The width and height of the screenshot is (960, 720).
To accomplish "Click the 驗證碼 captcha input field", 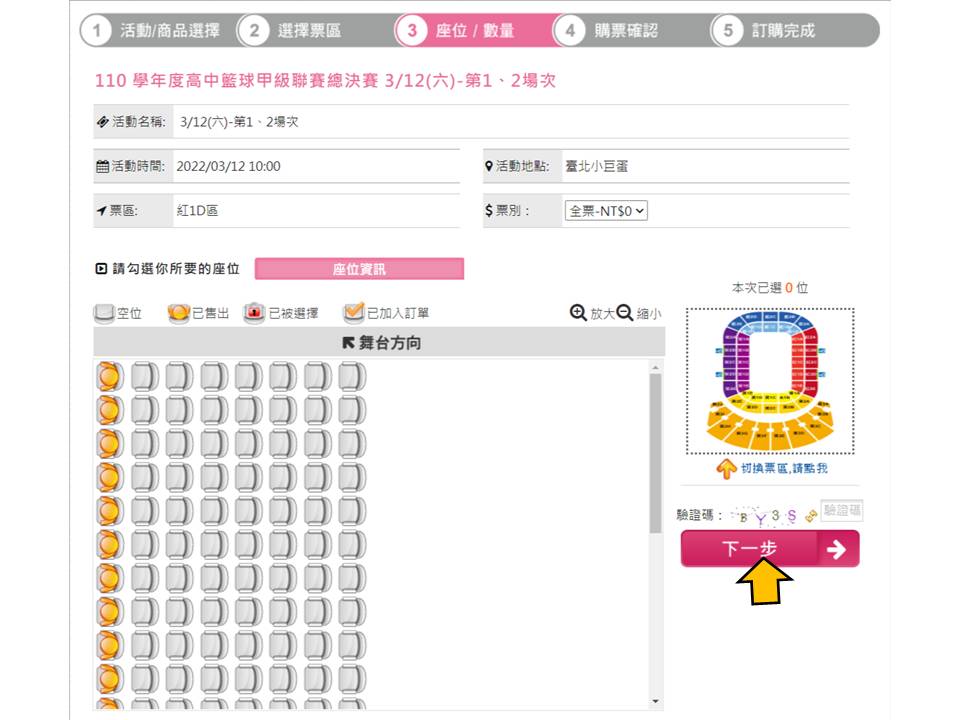I will click(x=842, y=511).
